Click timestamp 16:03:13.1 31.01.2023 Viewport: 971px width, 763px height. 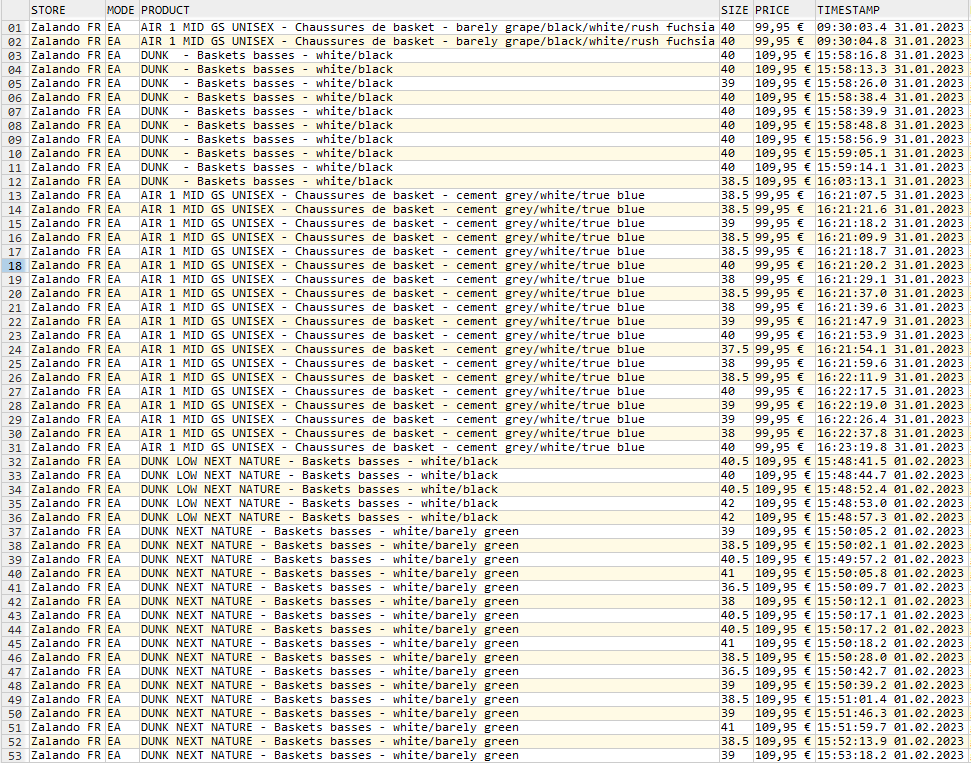point(890,181)
